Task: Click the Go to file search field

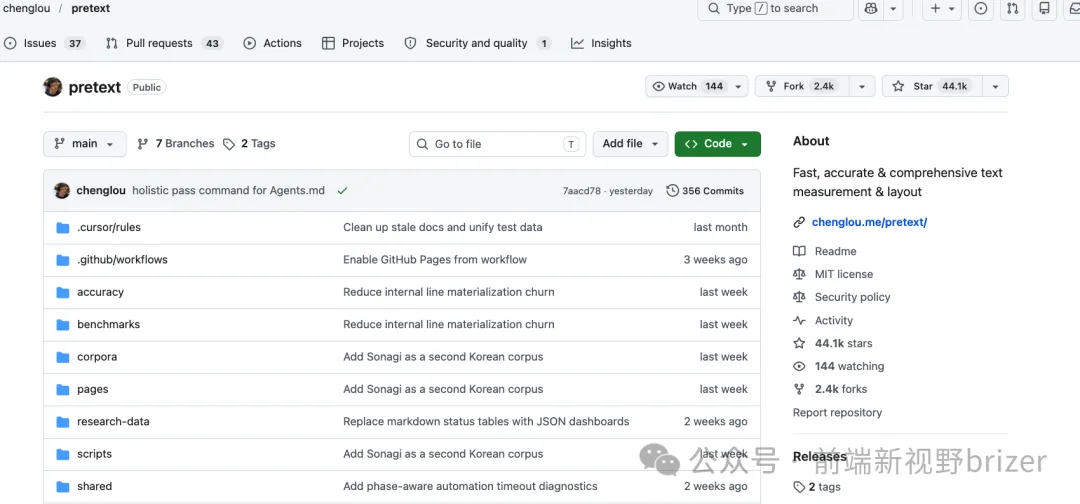Action: point(497,144)
